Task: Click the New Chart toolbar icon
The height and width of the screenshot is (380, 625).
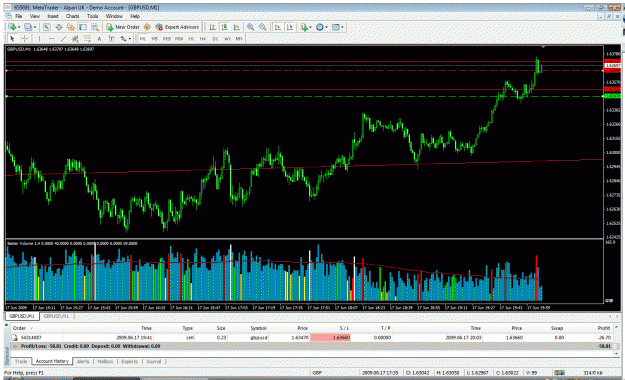Action: 12,27
